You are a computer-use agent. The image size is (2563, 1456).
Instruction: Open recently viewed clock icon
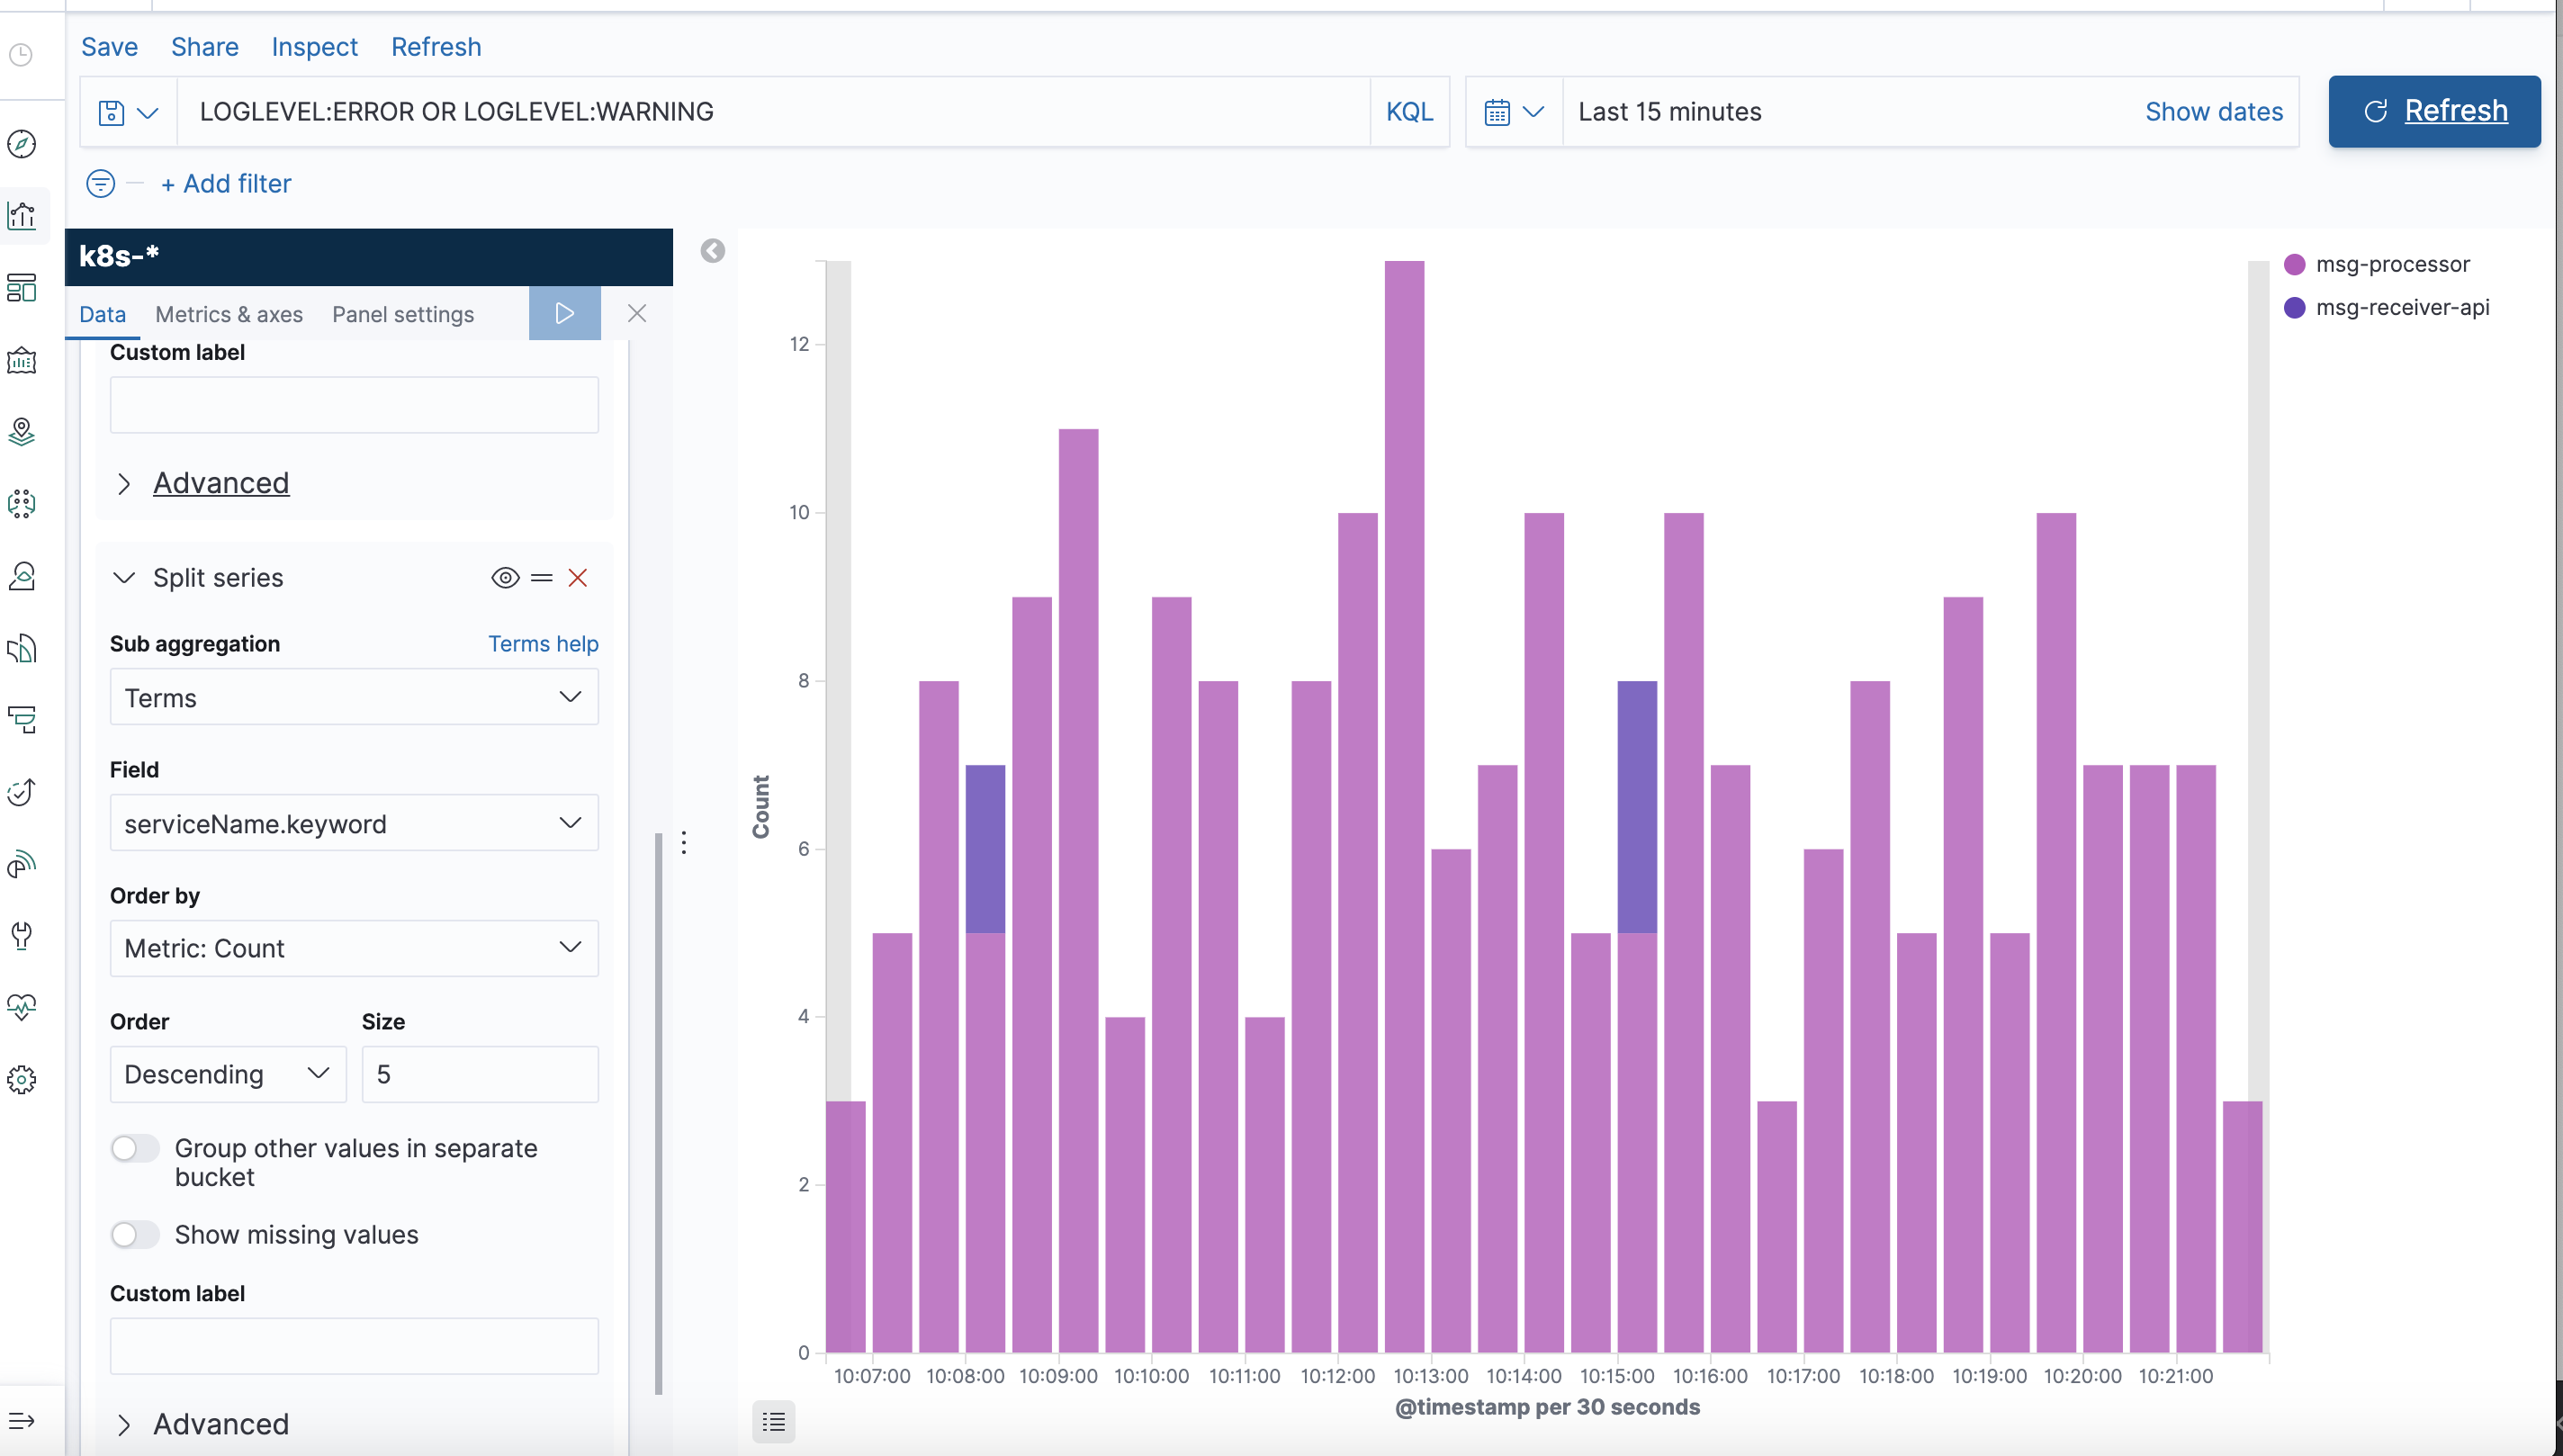(21, 55)
